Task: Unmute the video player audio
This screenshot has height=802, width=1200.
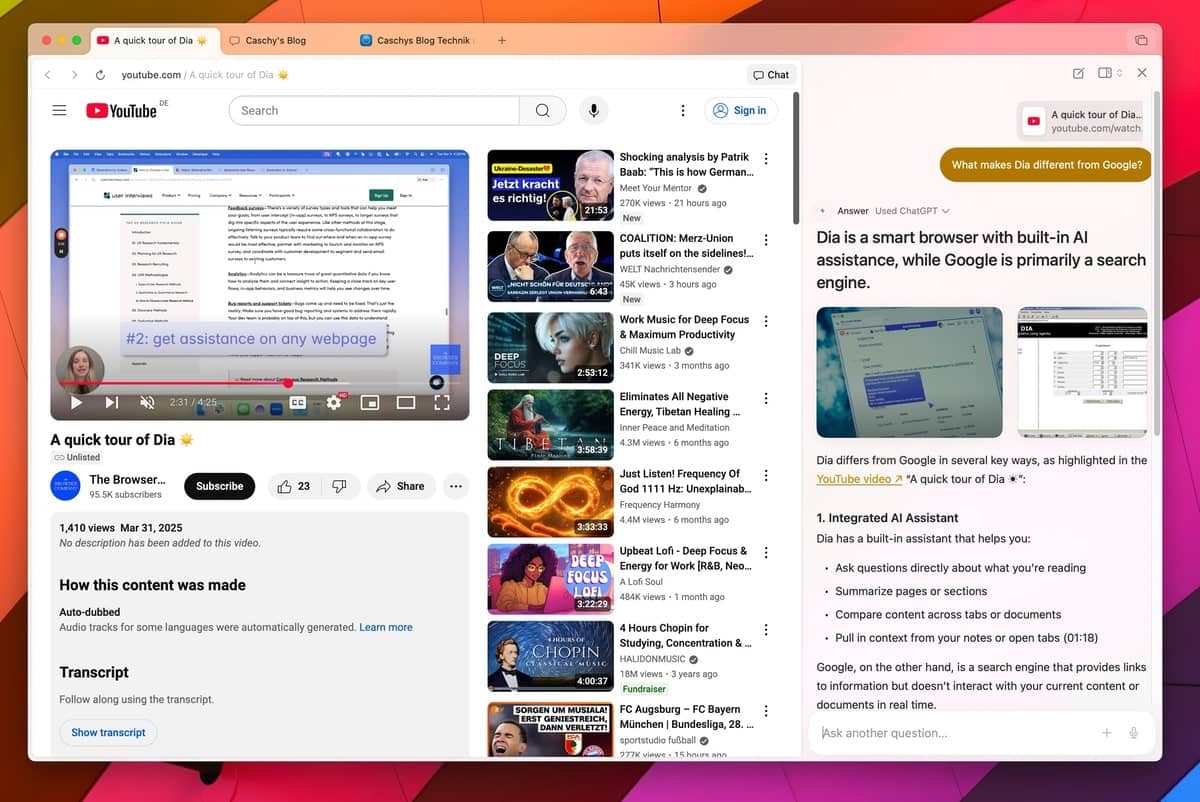Action: click(147, 402)
